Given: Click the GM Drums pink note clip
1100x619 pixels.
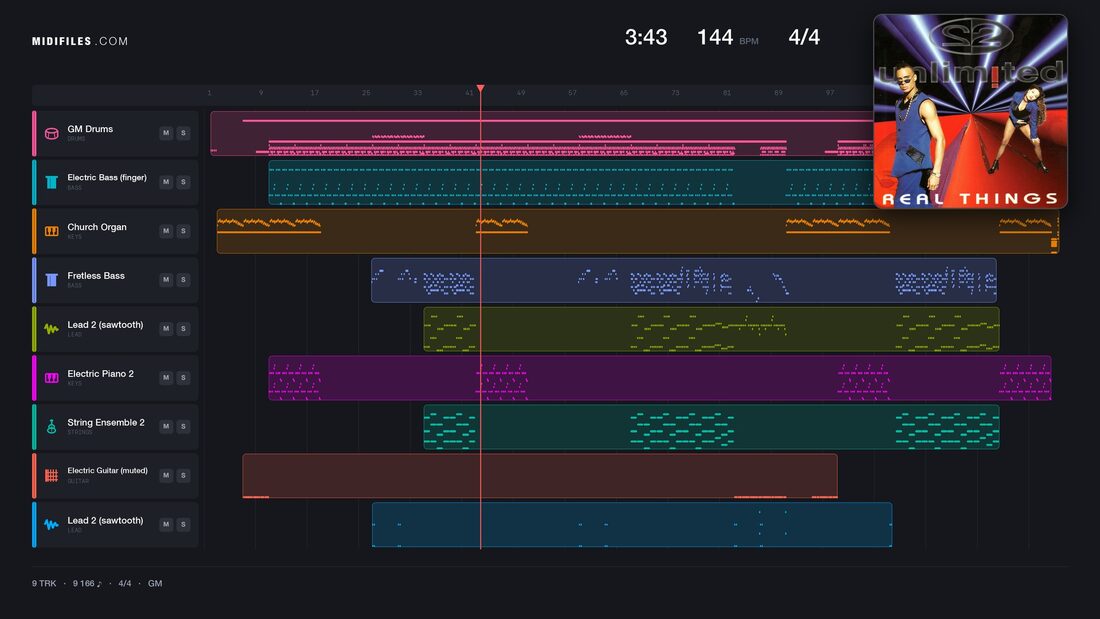Looking at the screenshot, I should [x=542, y=133].
